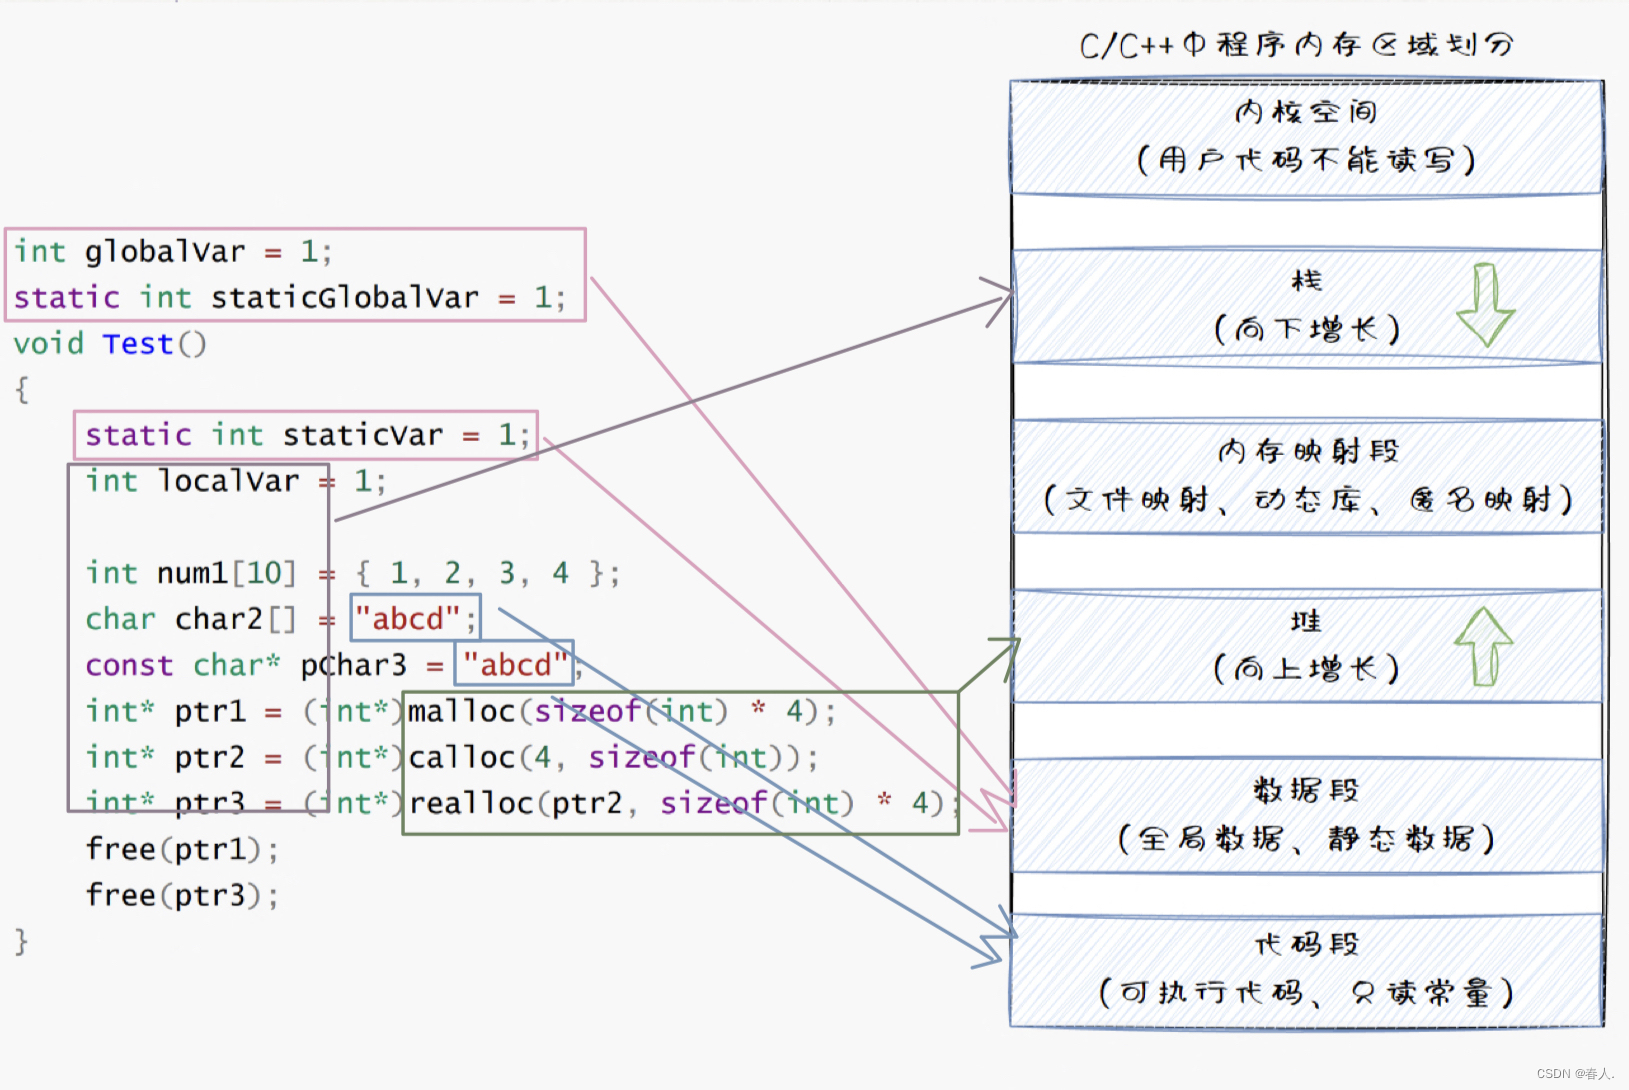Click the "abcd" string on the pChar3 line

(515, 665)
